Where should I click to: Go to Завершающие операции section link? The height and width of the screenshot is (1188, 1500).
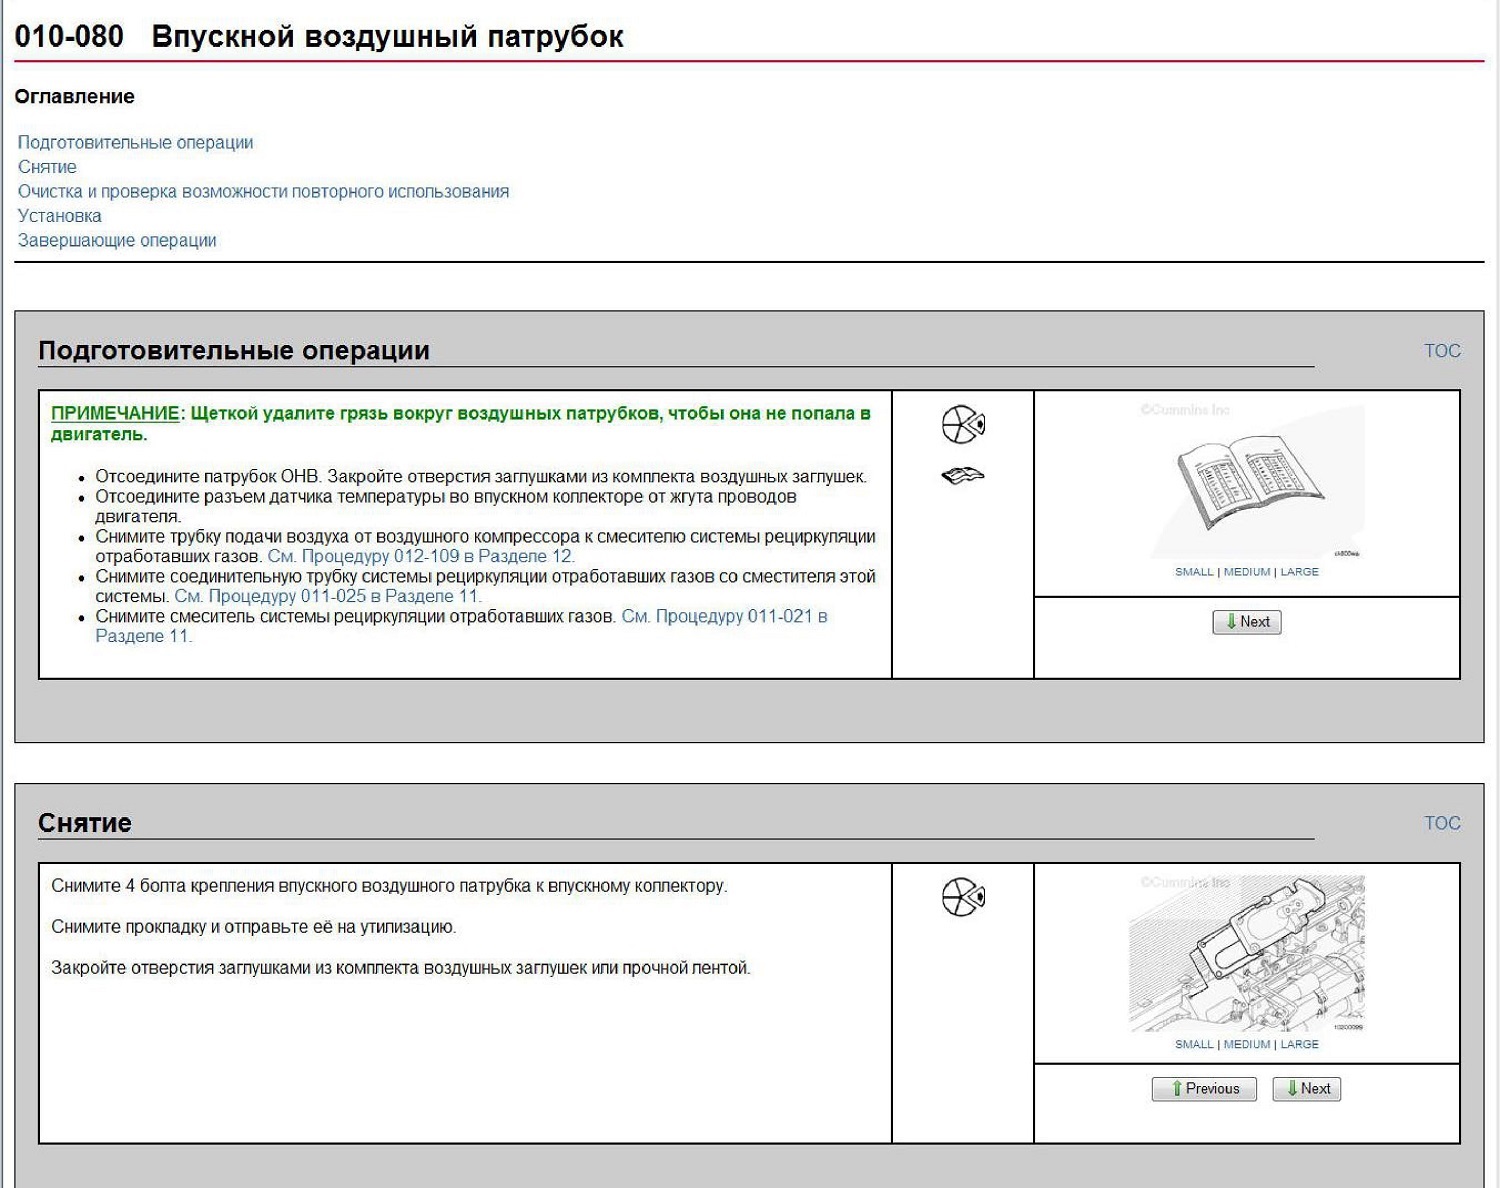coord(117,240)
